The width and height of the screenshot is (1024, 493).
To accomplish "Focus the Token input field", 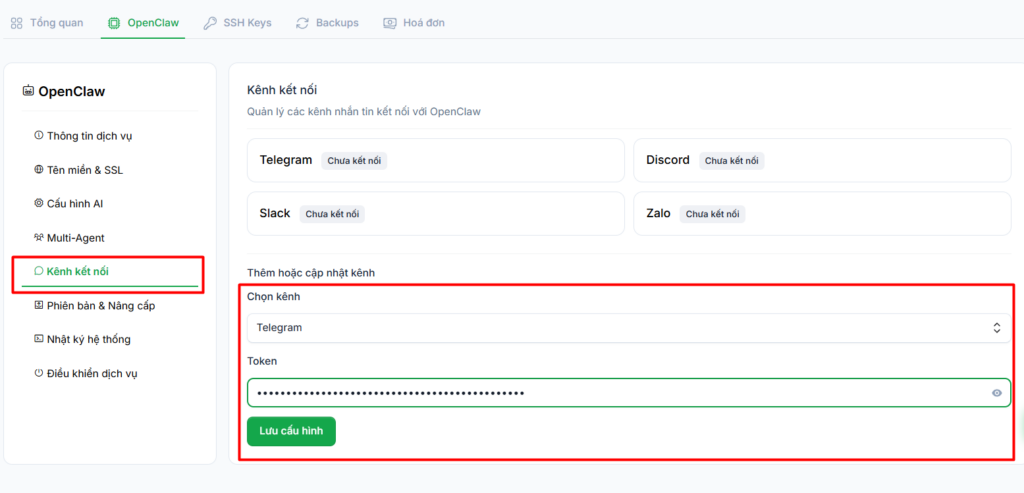I will point(629,393).
